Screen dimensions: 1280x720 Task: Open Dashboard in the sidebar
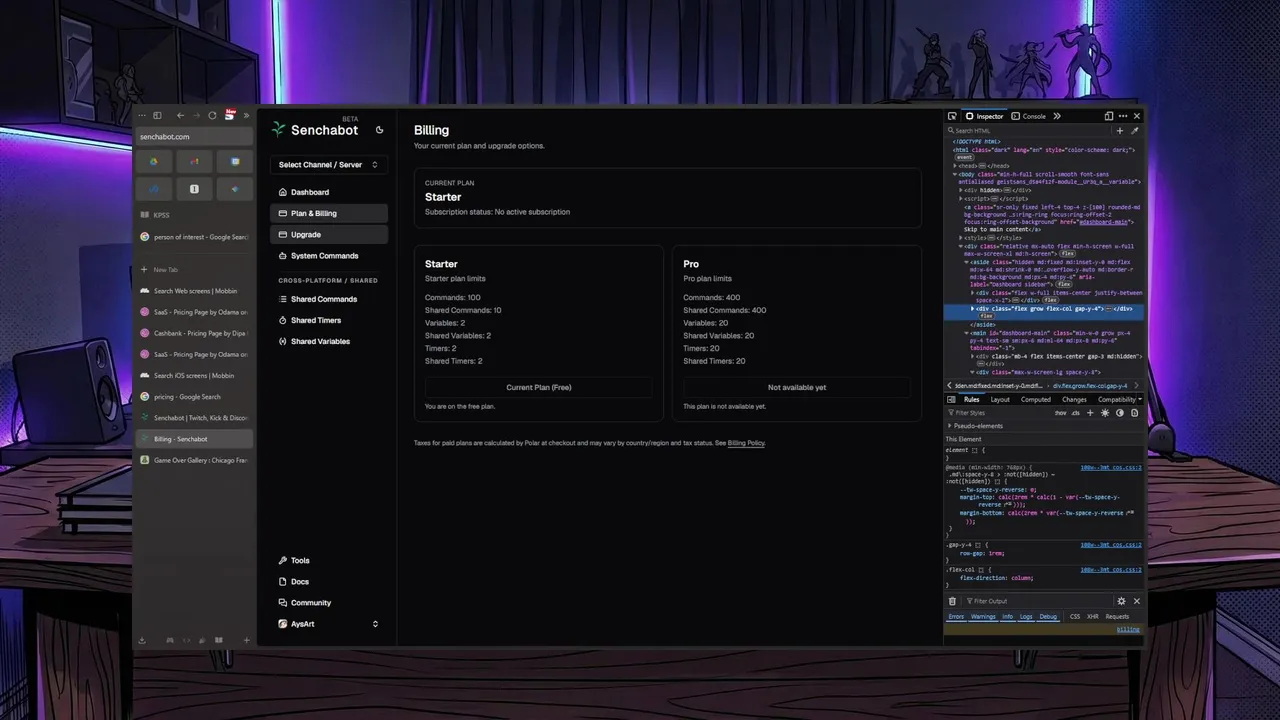click(x=328, y=192)
